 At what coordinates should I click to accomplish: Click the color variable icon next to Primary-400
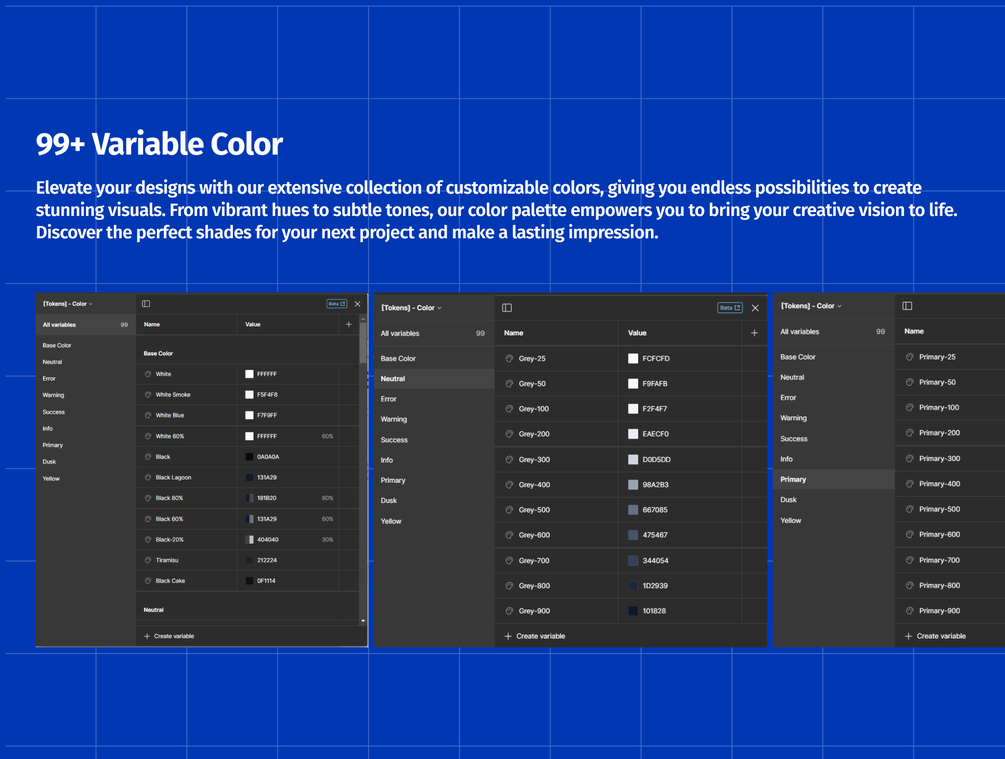pos(909,484)
